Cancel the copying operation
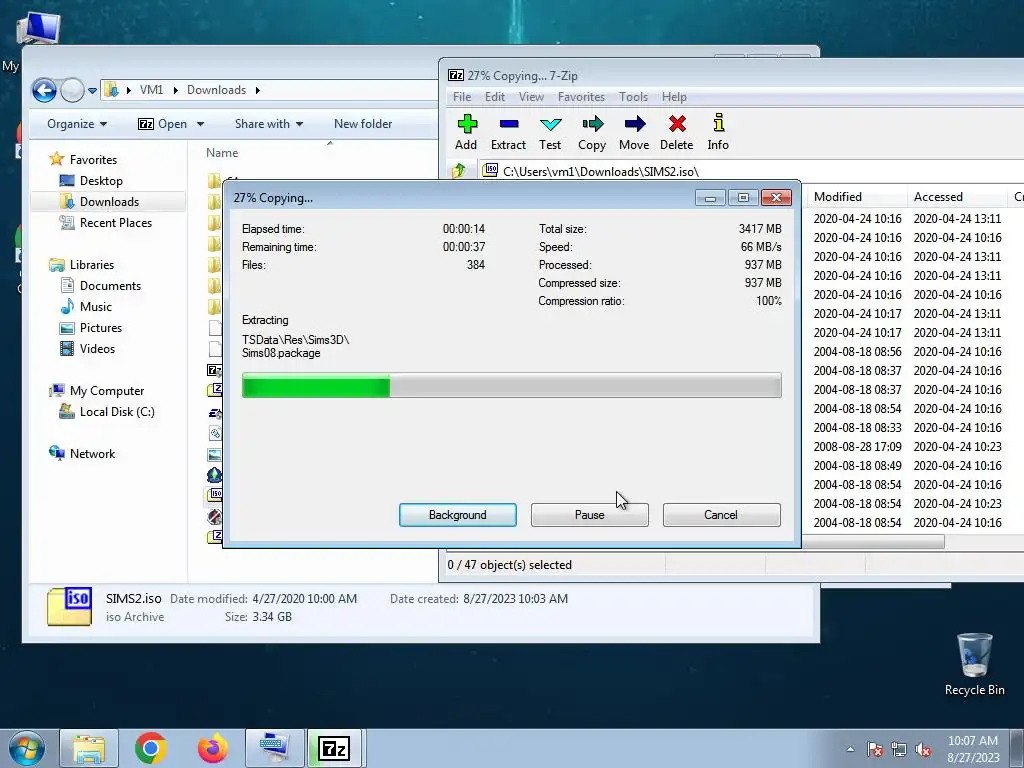 721,515
